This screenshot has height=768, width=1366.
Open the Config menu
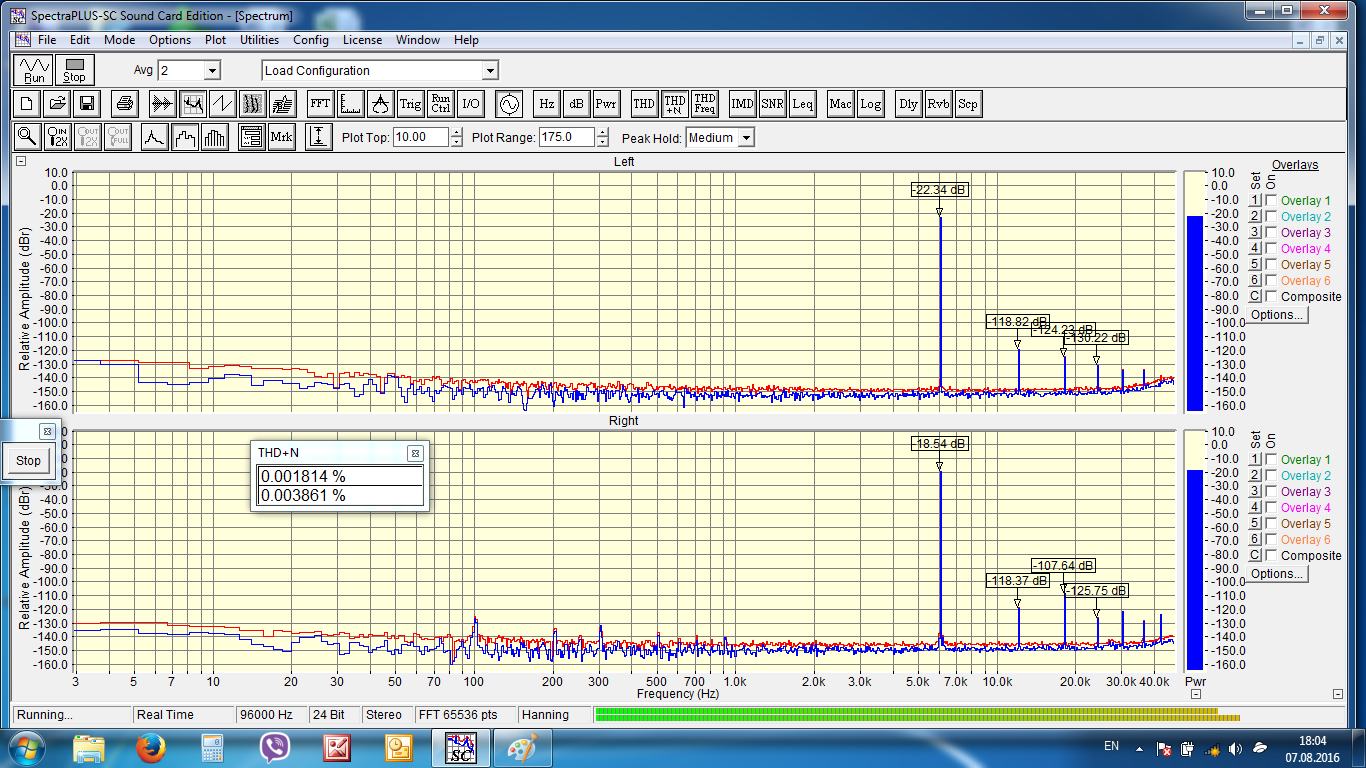311,40
